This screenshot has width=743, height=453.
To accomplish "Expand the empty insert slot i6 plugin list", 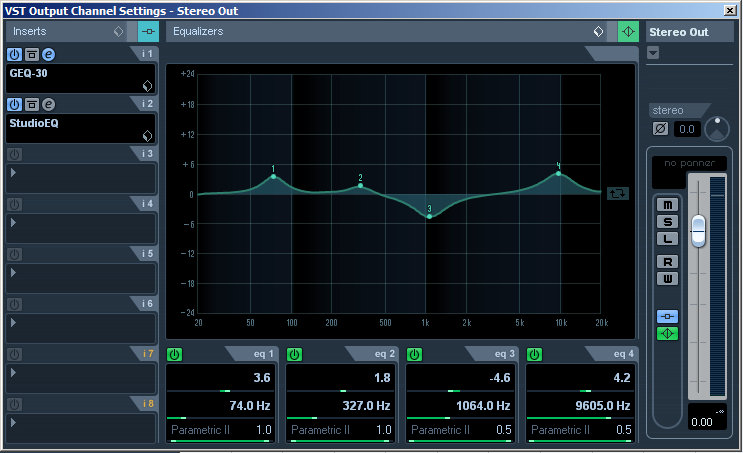I will pyautogui.click(x=13, y=323).
